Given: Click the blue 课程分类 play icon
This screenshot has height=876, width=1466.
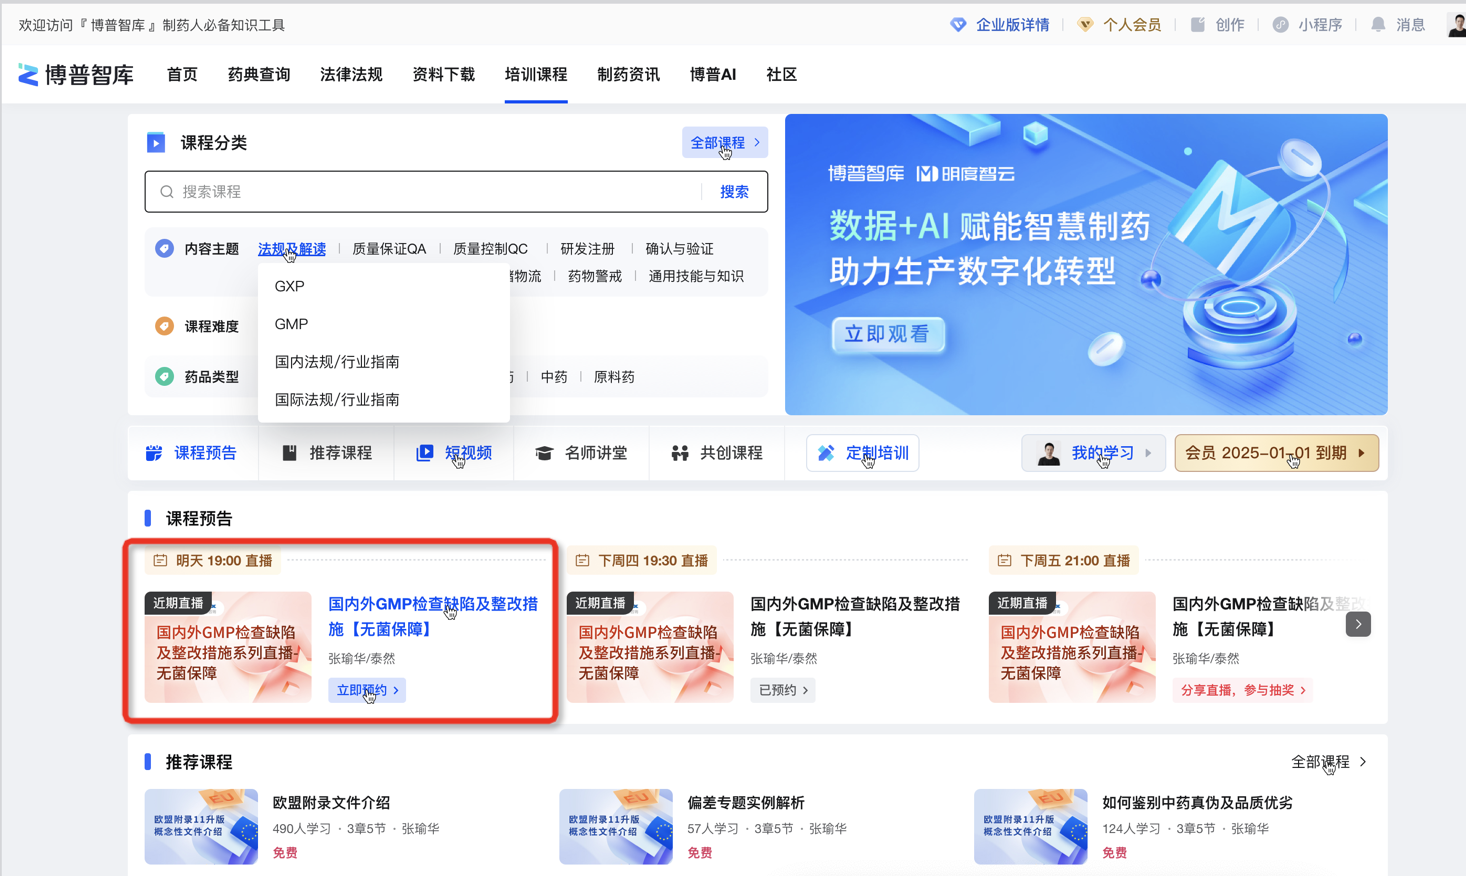Looking at the screenshot, I should coord(156,143).
